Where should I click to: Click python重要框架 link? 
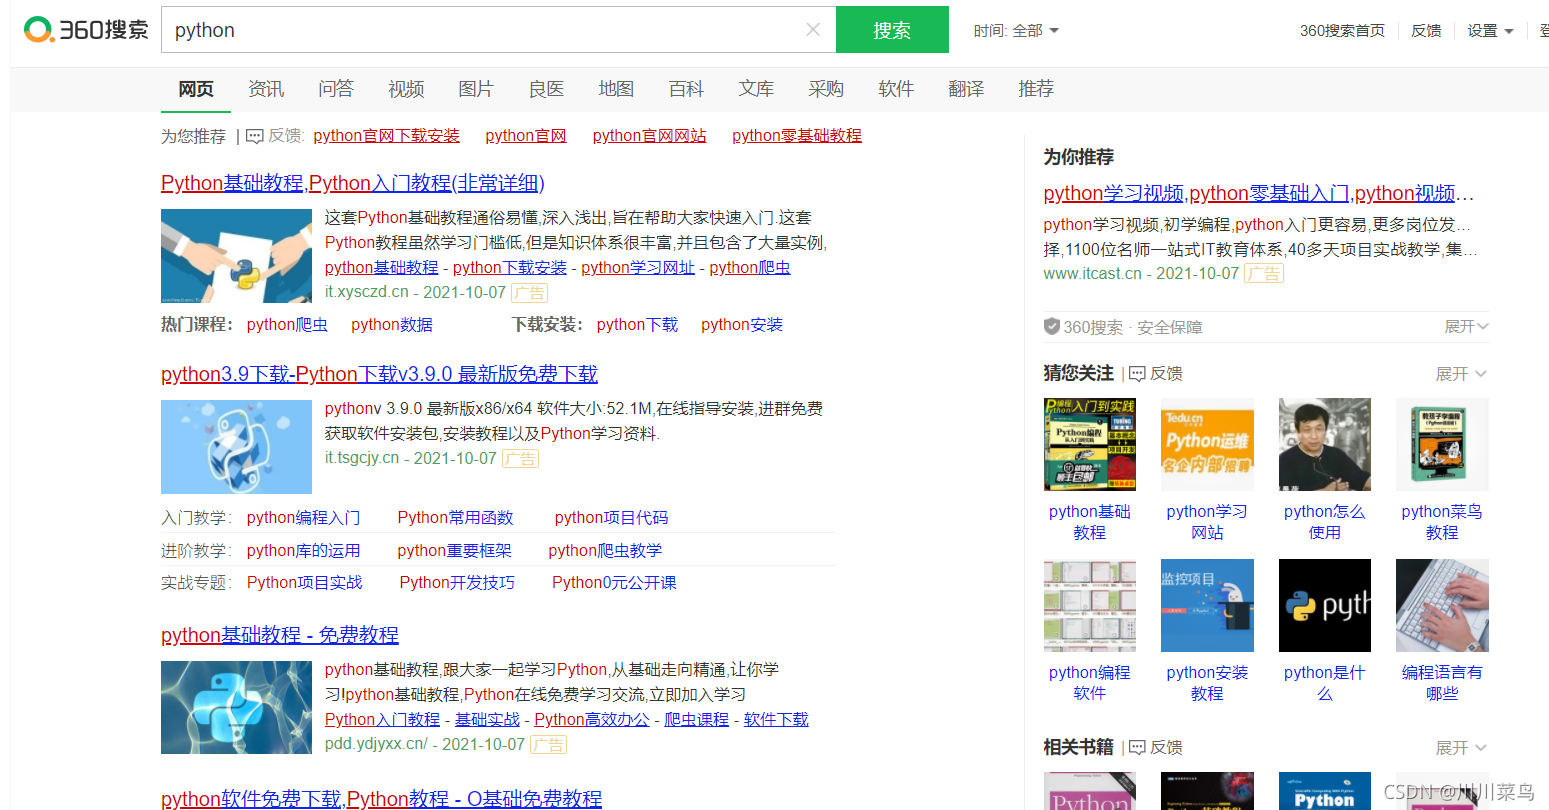click(x=454, y=551)
